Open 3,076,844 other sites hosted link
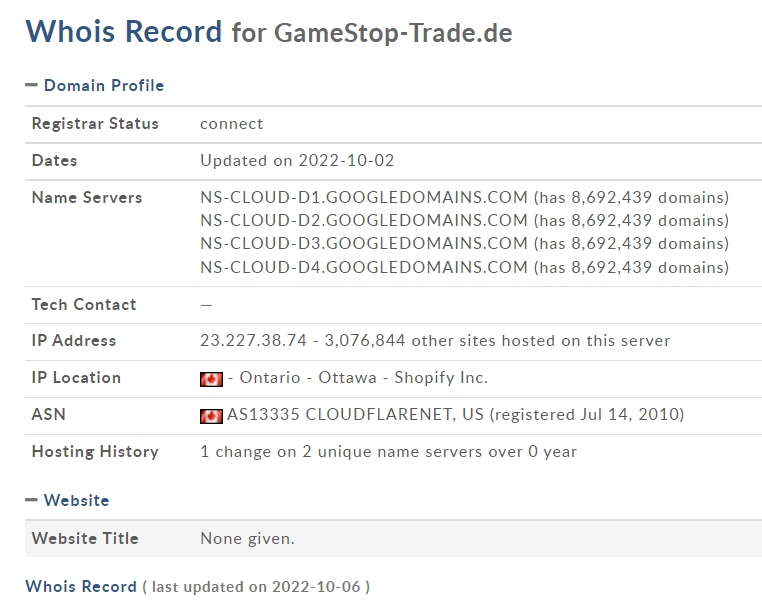Viewport: 762px width, 603px height. 497,341
